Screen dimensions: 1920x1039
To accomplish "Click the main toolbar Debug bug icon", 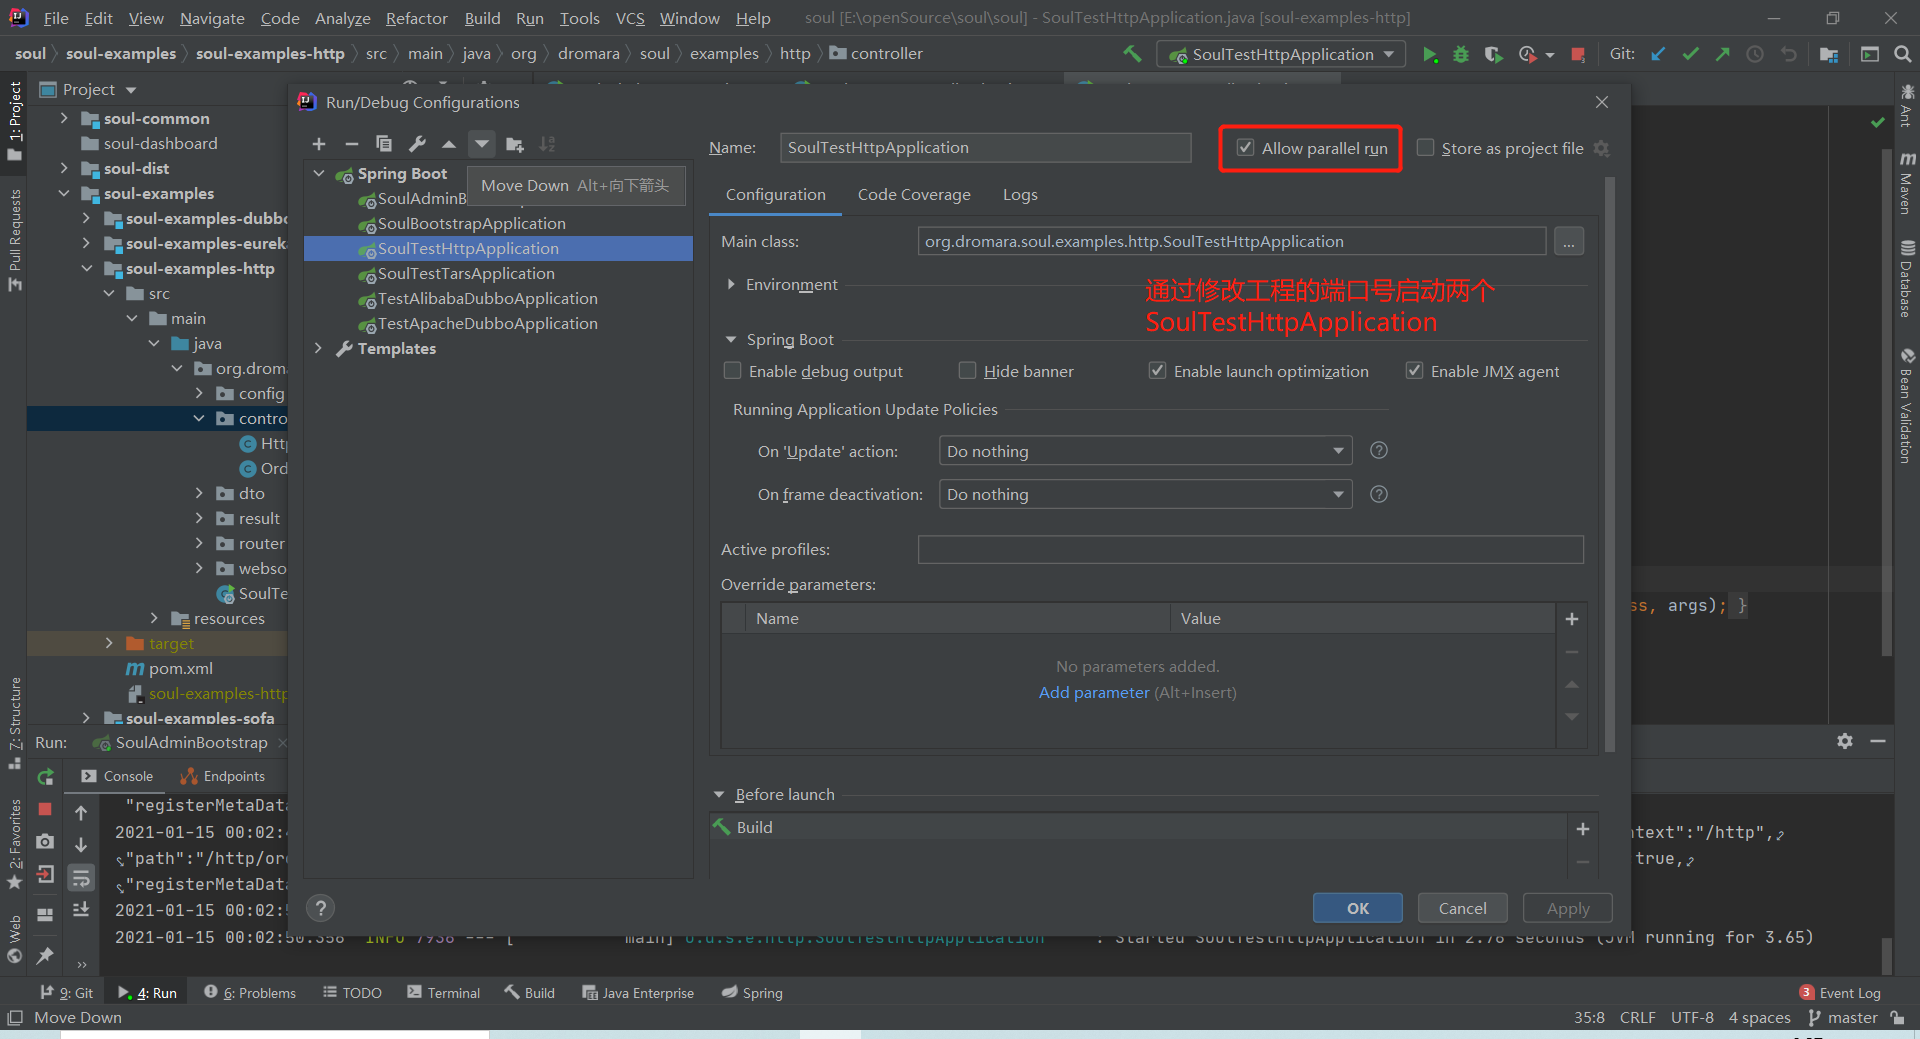I will [x=1461, y=54].
